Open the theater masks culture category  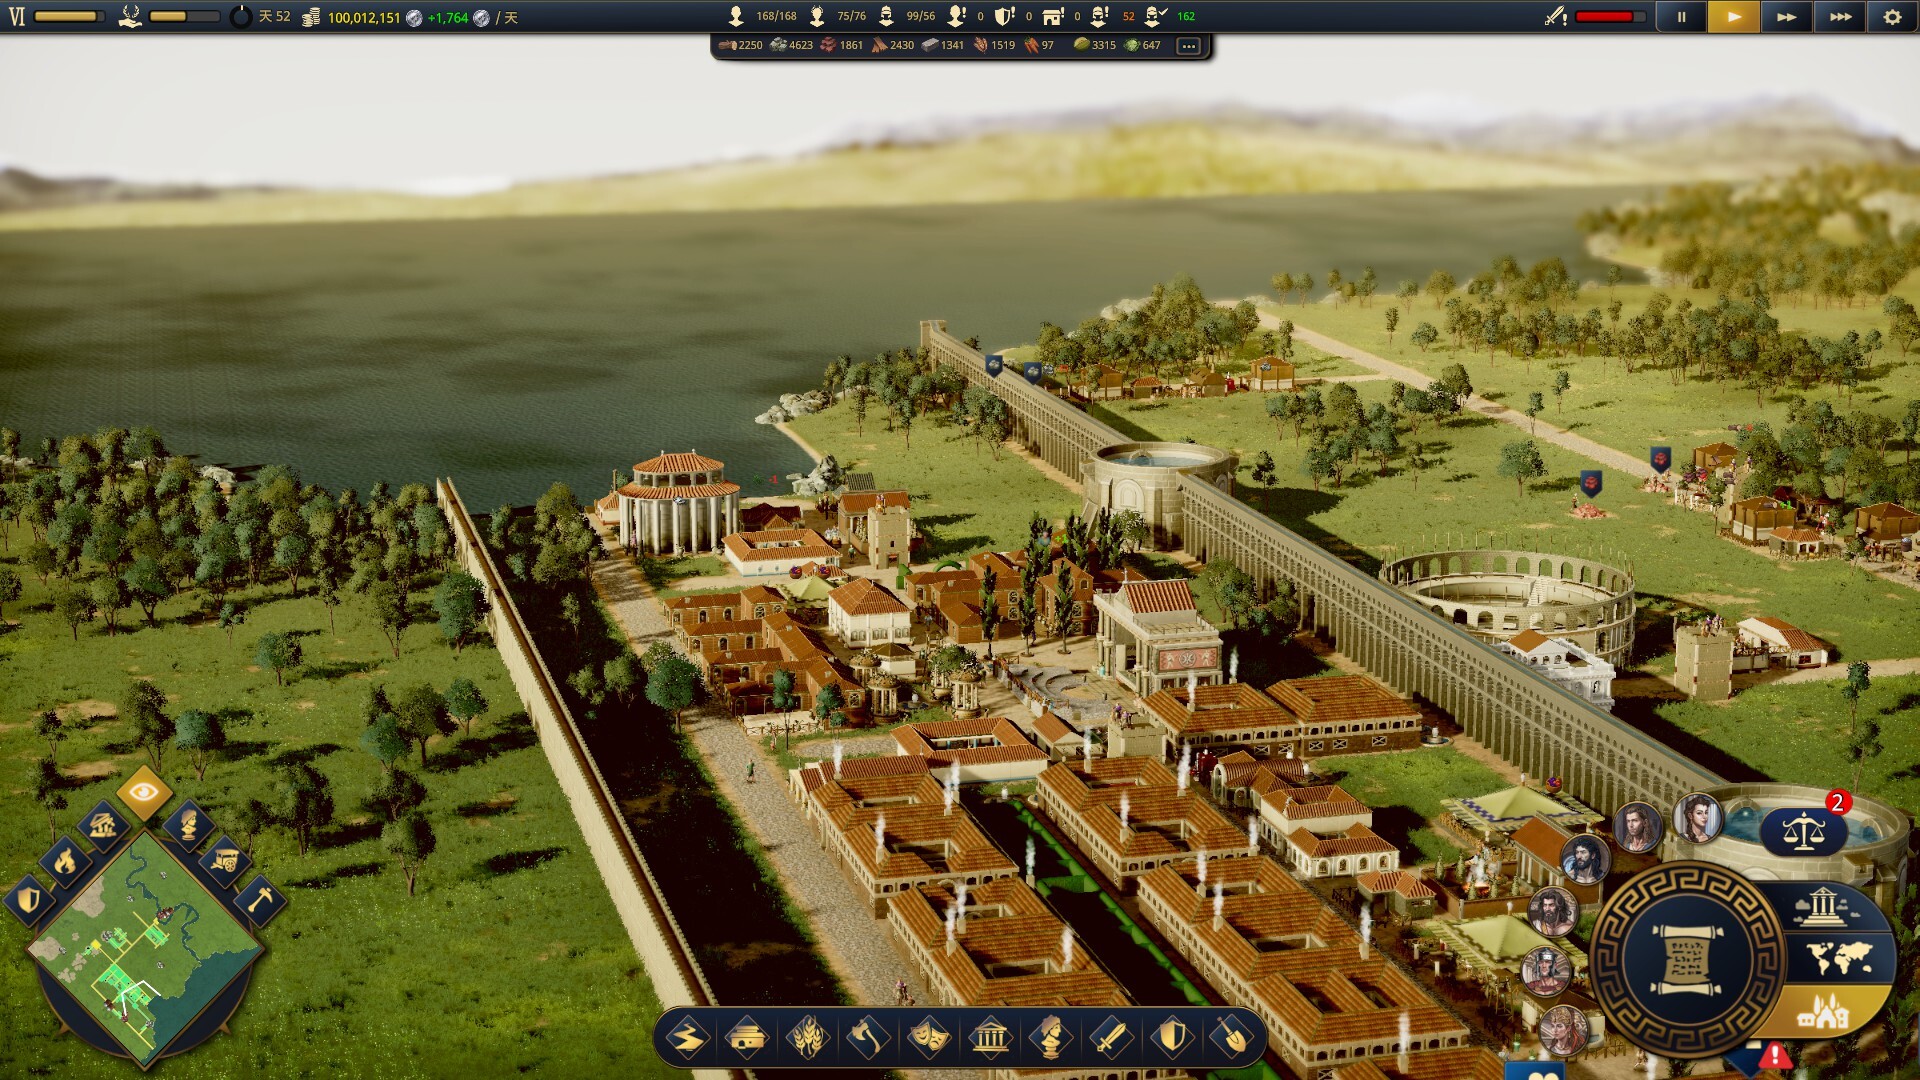click(x=928, y=1038)
